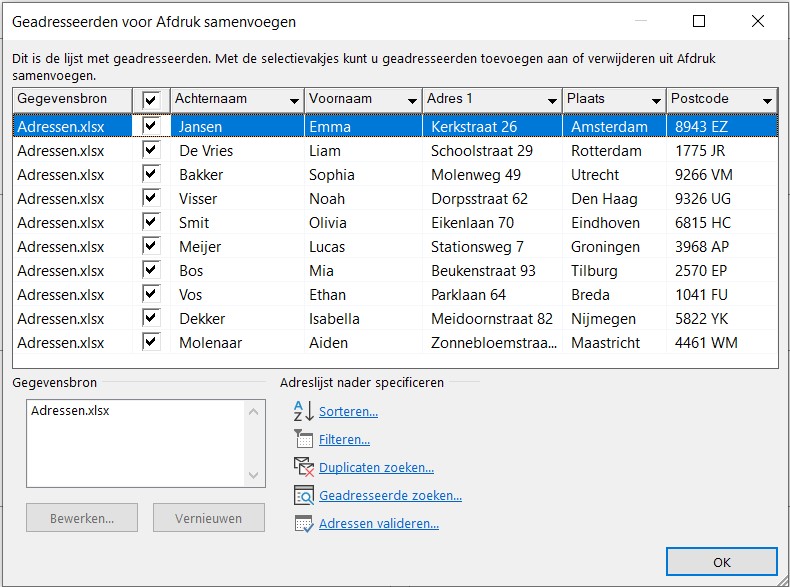Select the Meidoornstraat 82 address cell

[492, 319]
